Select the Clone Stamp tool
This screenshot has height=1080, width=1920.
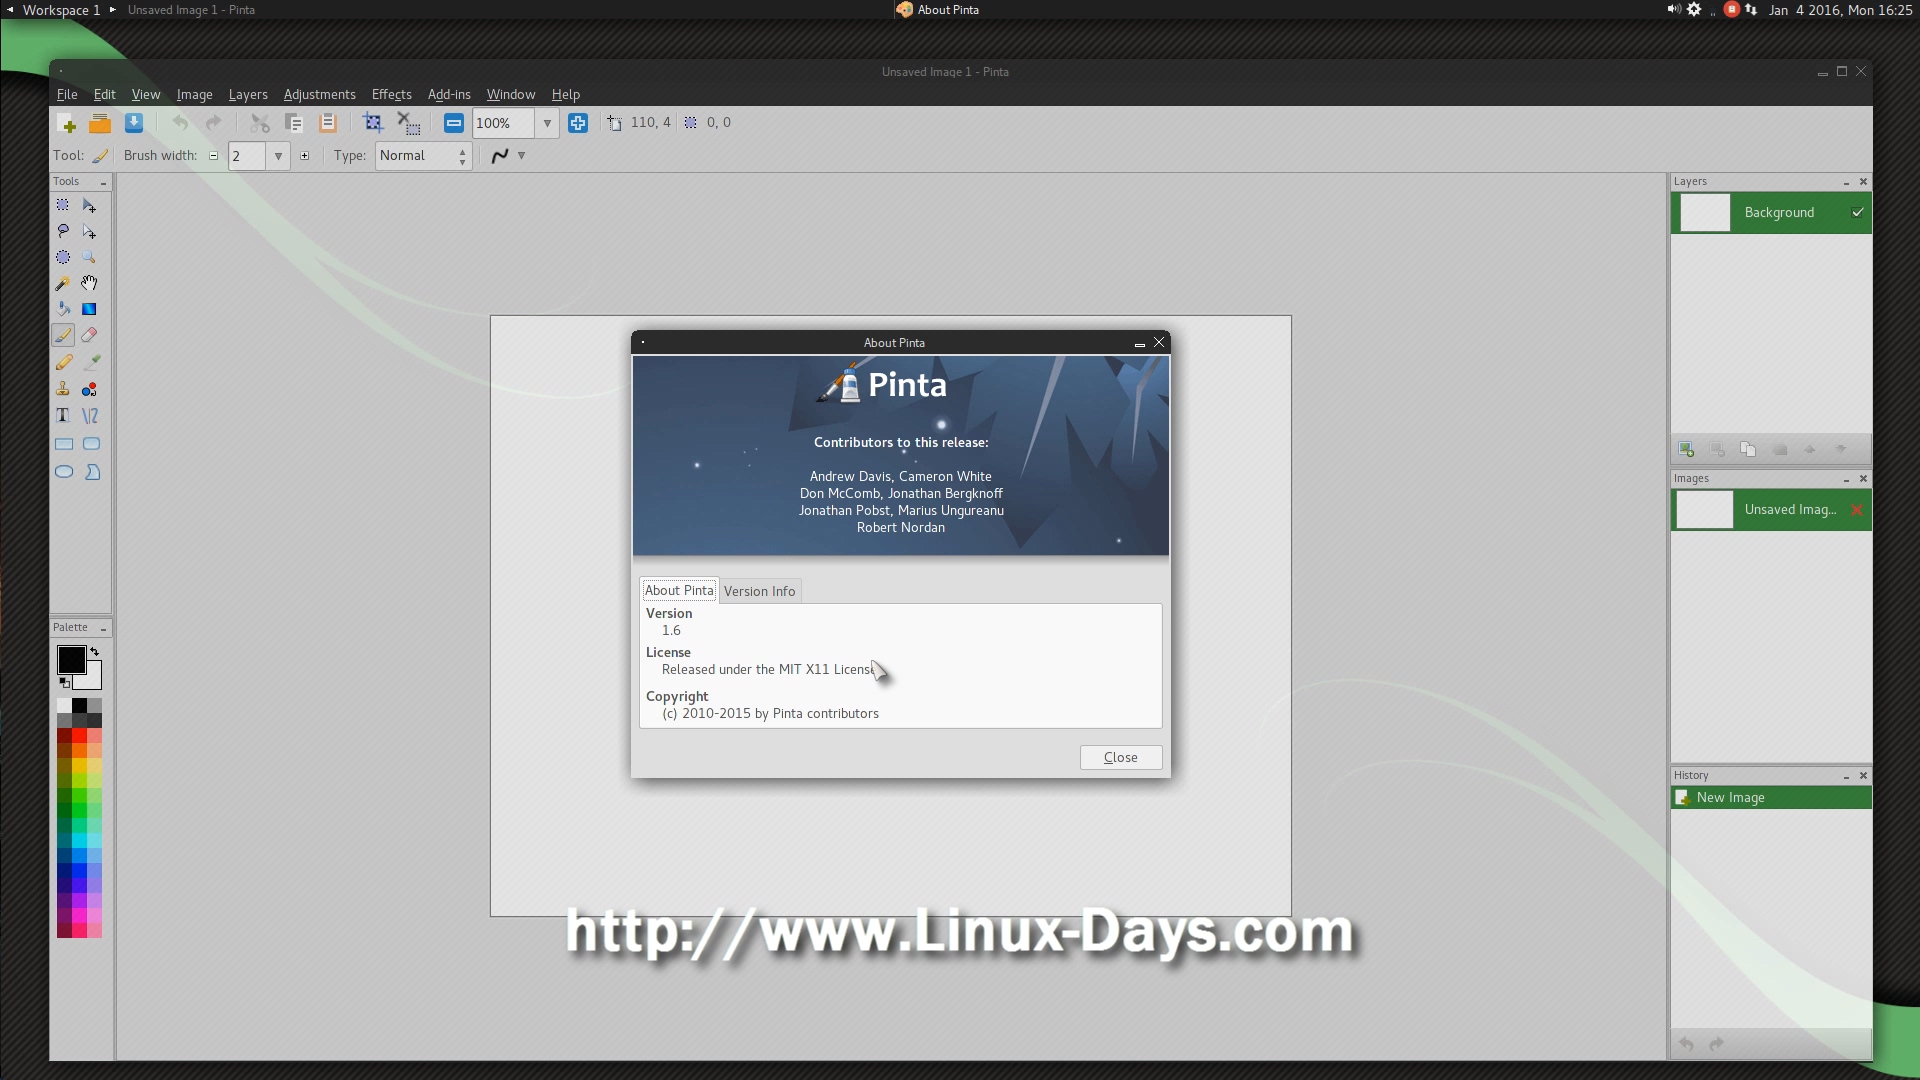click(63, 389)
